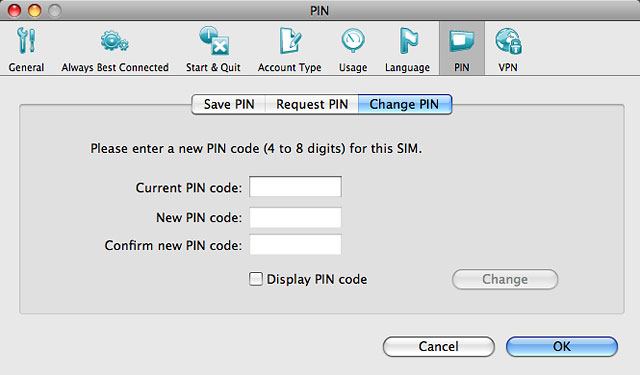This screenshot has width=640, height=375.
Task: Open the VPN settings pane
Action: [508, 50]
